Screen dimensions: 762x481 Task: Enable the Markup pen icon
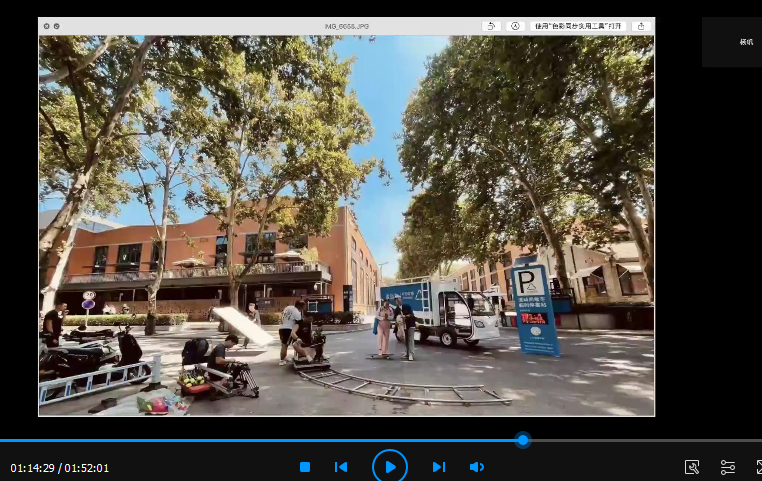pos(515,26)
